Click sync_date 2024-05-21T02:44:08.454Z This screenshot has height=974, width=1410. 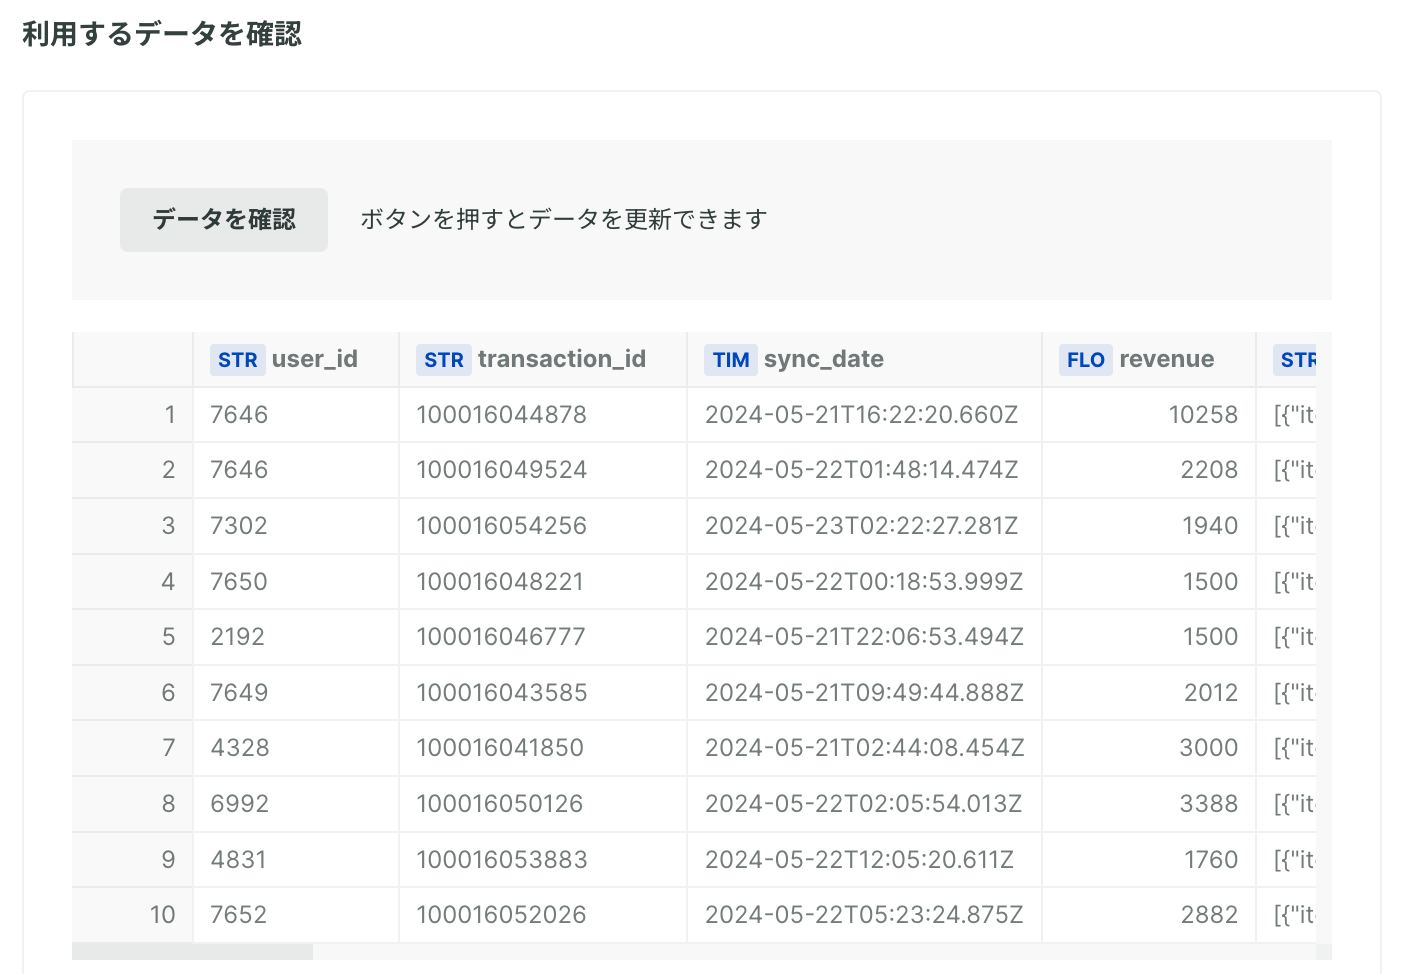[865, 748]
